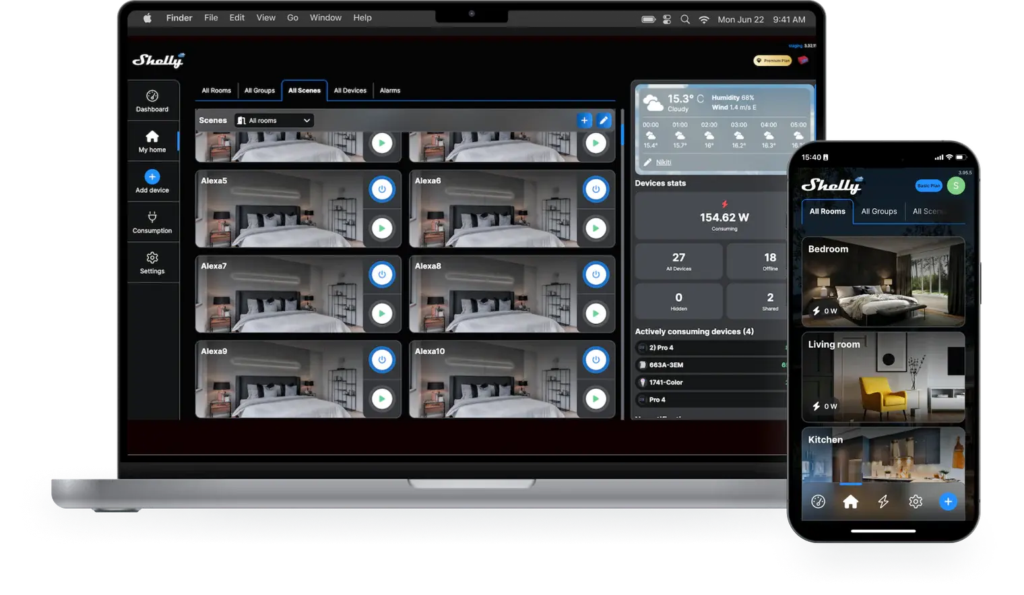The width and height of the screenshot is (1024, 595).
Task: Open the All rooms dropdown filter
Action: coord(273,120)
